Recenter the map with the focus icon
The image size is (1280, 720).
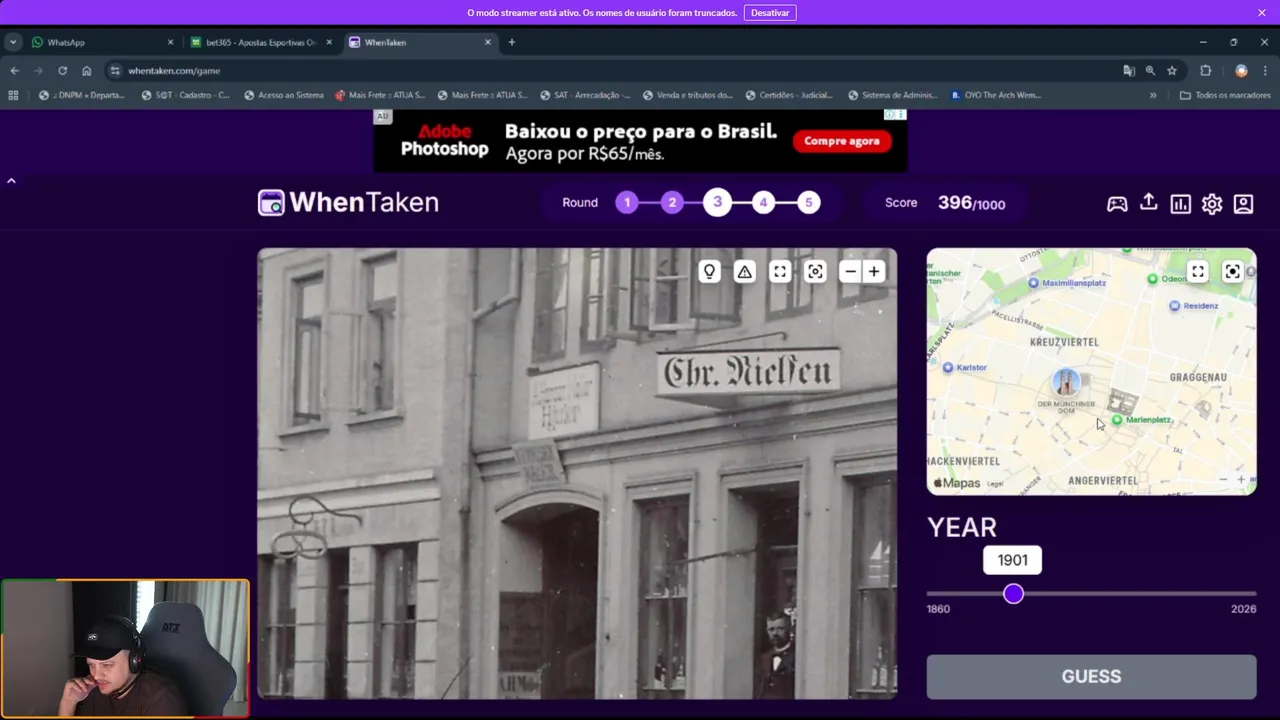pyautogui.click(x=1233, y=271)
